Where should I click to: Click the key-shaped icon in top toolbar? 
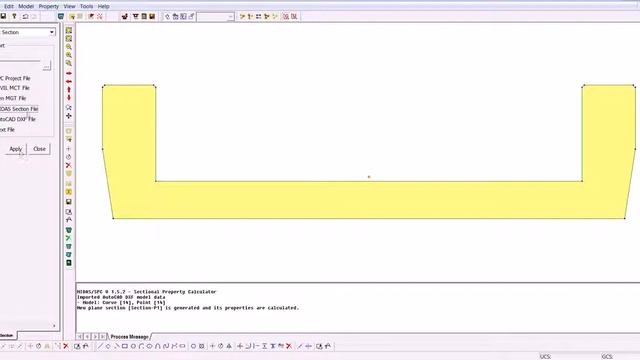(x=14, y=16)
